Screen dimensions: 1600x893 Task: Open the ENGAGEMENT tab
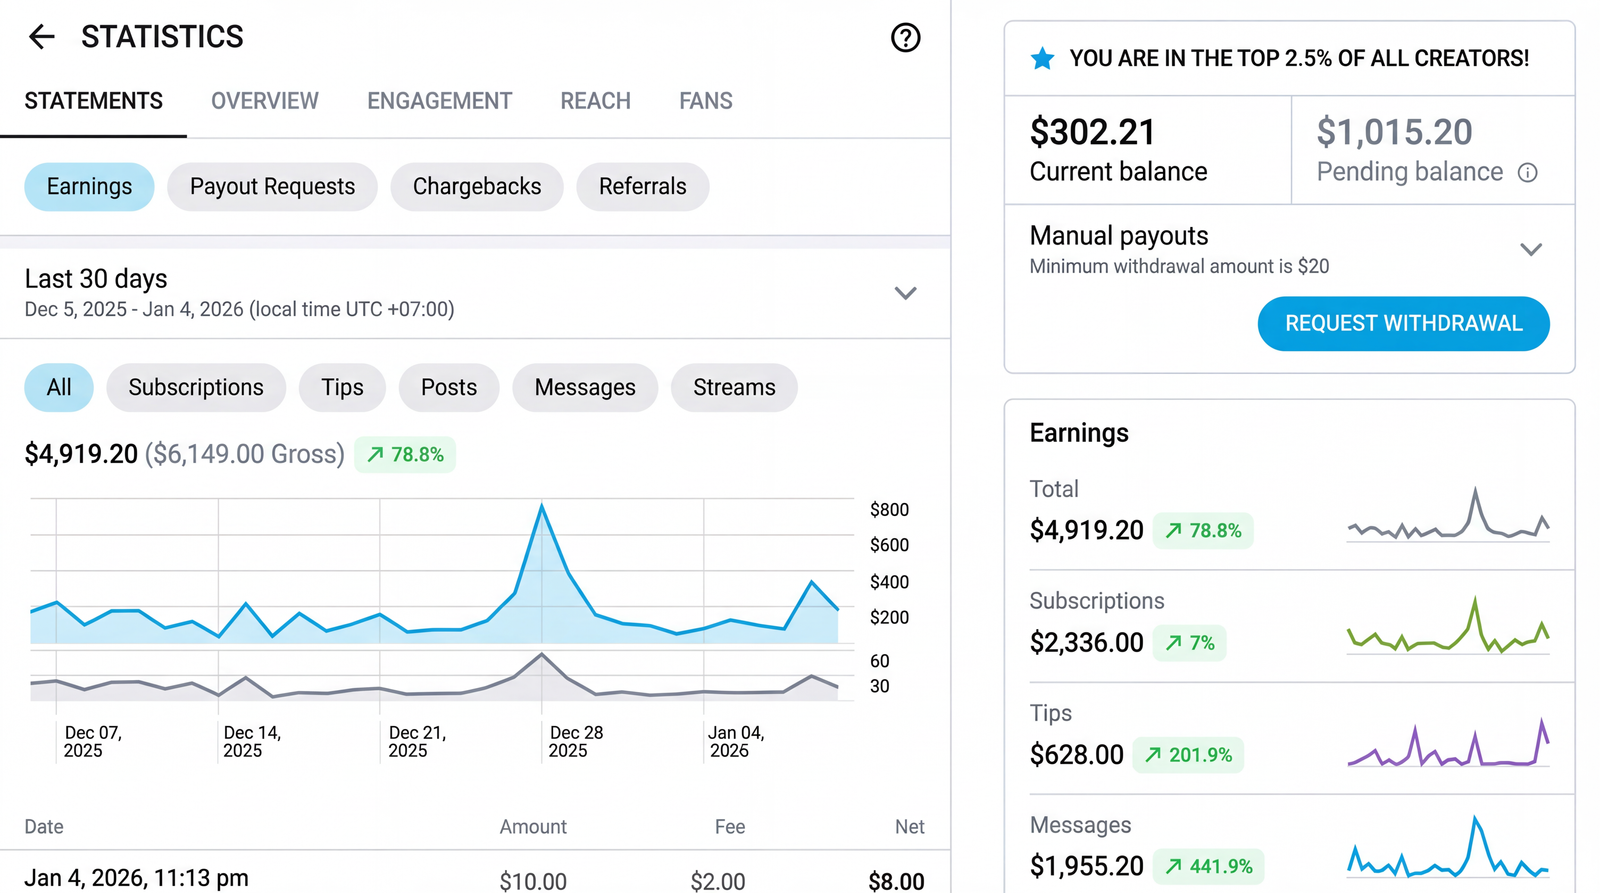pos(439,101)
